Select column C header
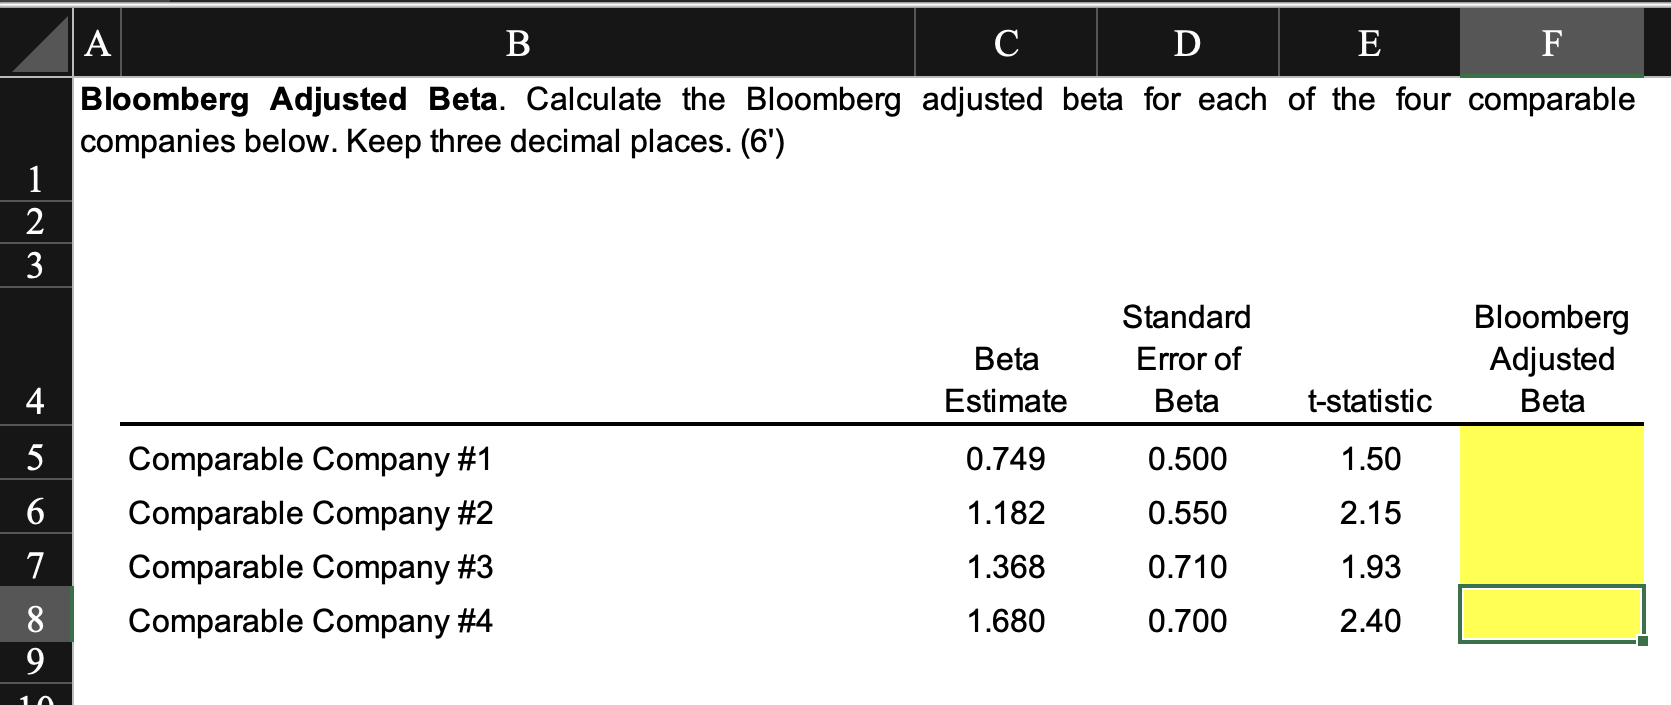 pyautogui.click(x=1006, y=42)
